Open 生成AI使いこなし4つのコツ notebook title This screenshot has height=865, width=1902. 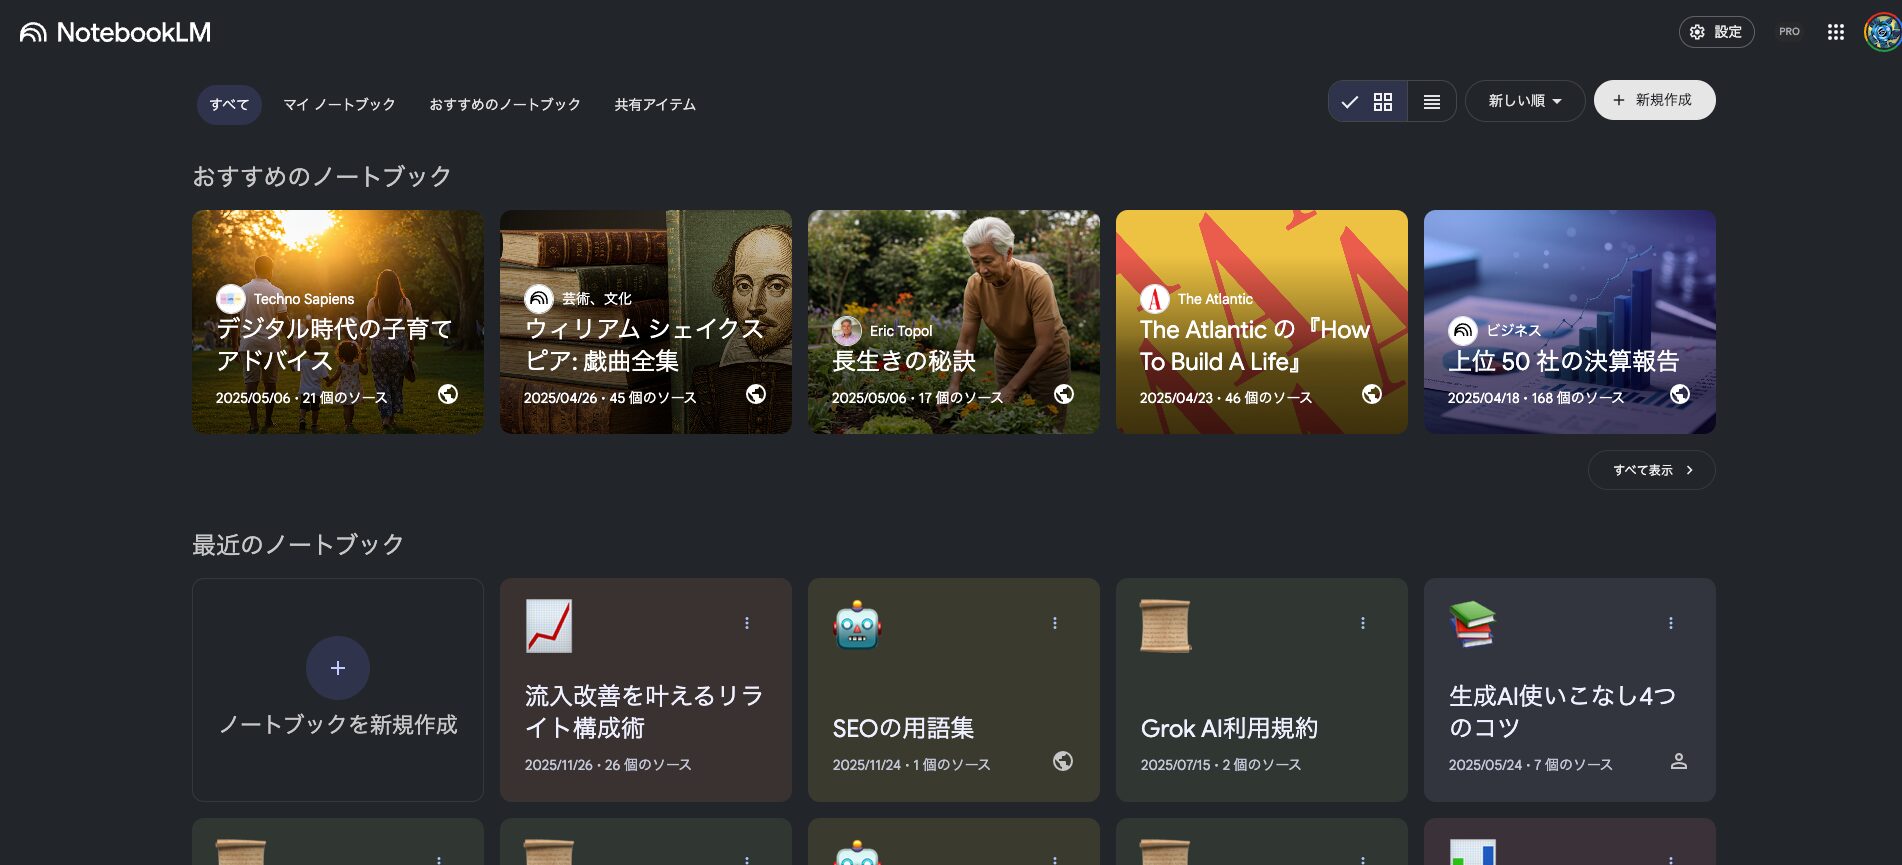click(1562, 712)
